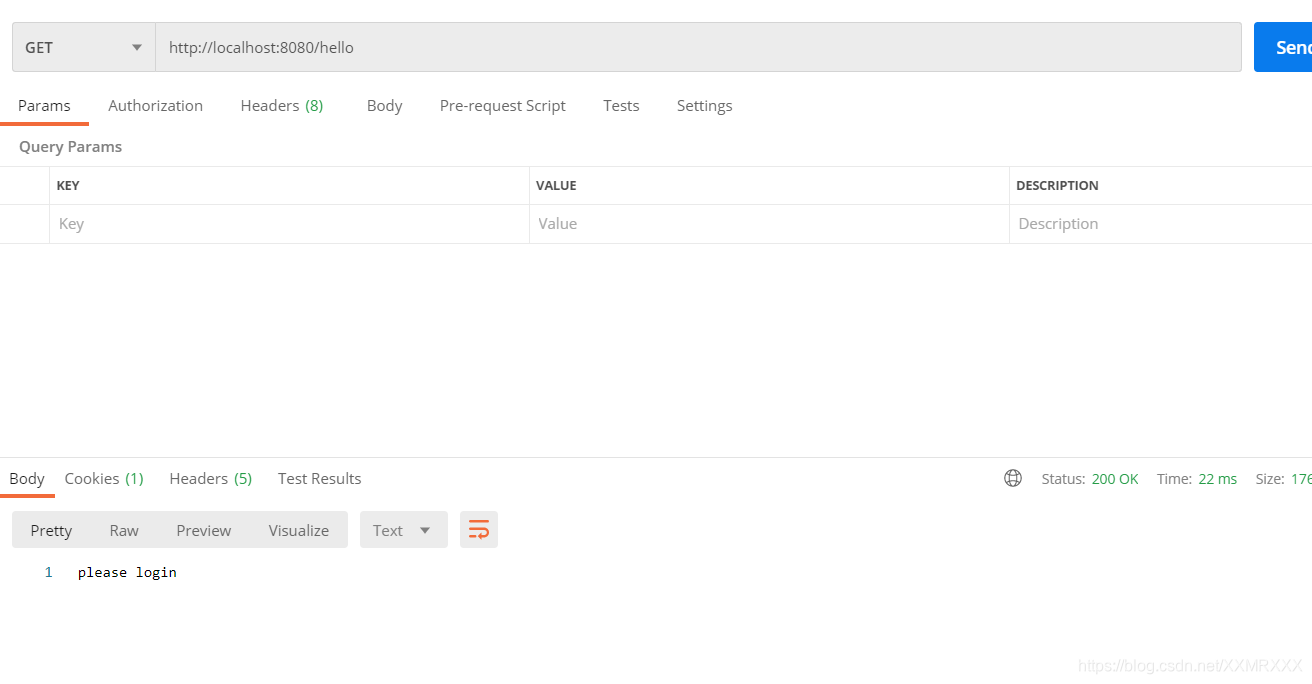Open the Tests tab
Image resolution: width=1312 pixels, height=684 pixels.
(x=621, y=105)
